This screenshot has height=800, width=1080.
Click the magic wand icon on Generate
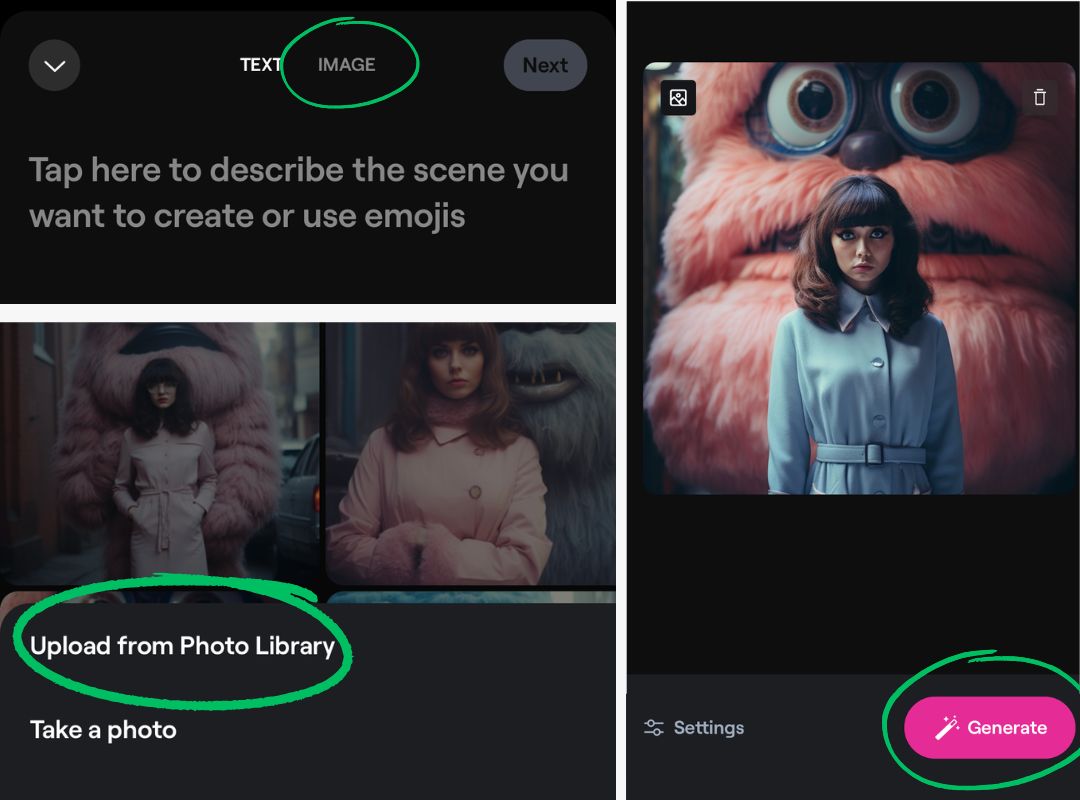[946, 728]
